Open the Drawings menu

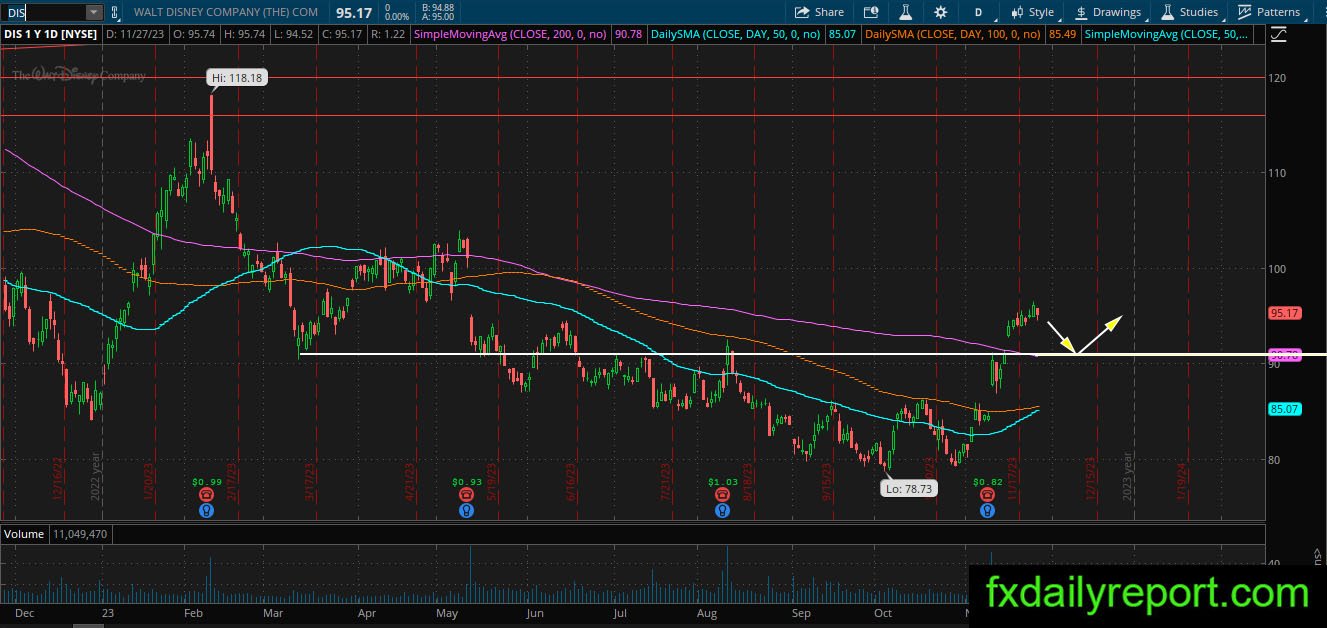pyautogui.click(x=1108, y=12)
